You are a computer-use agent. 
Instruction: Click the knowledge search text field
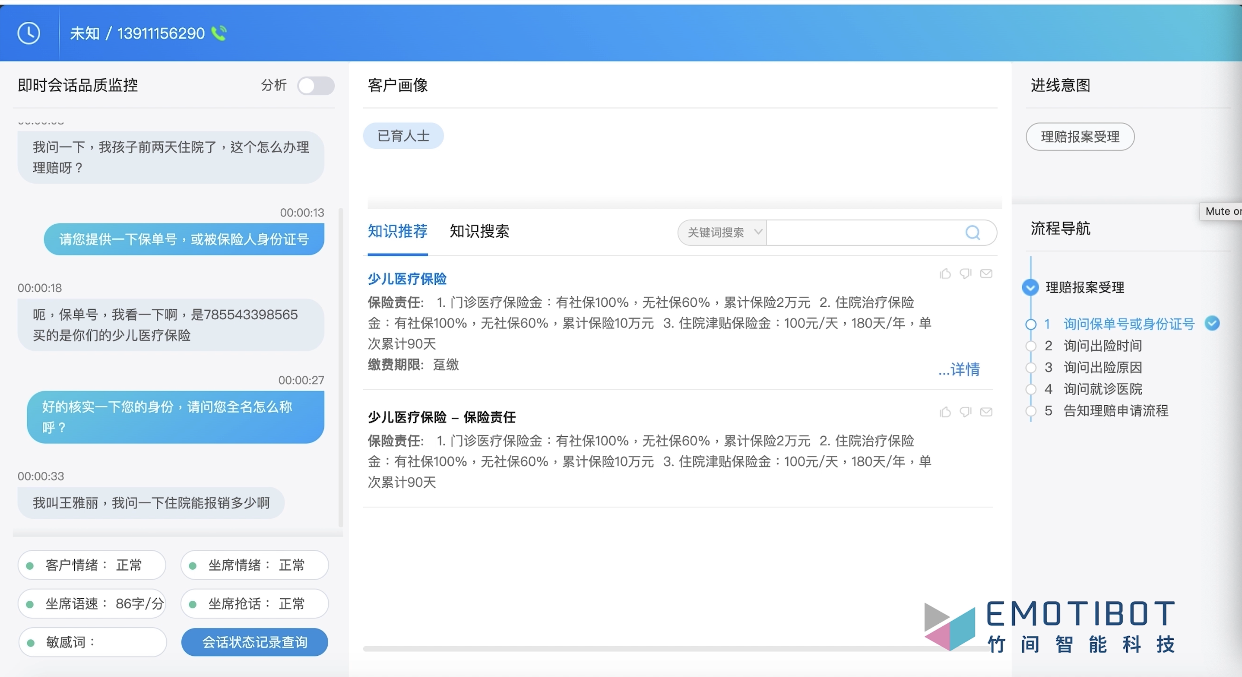point(862,232)
